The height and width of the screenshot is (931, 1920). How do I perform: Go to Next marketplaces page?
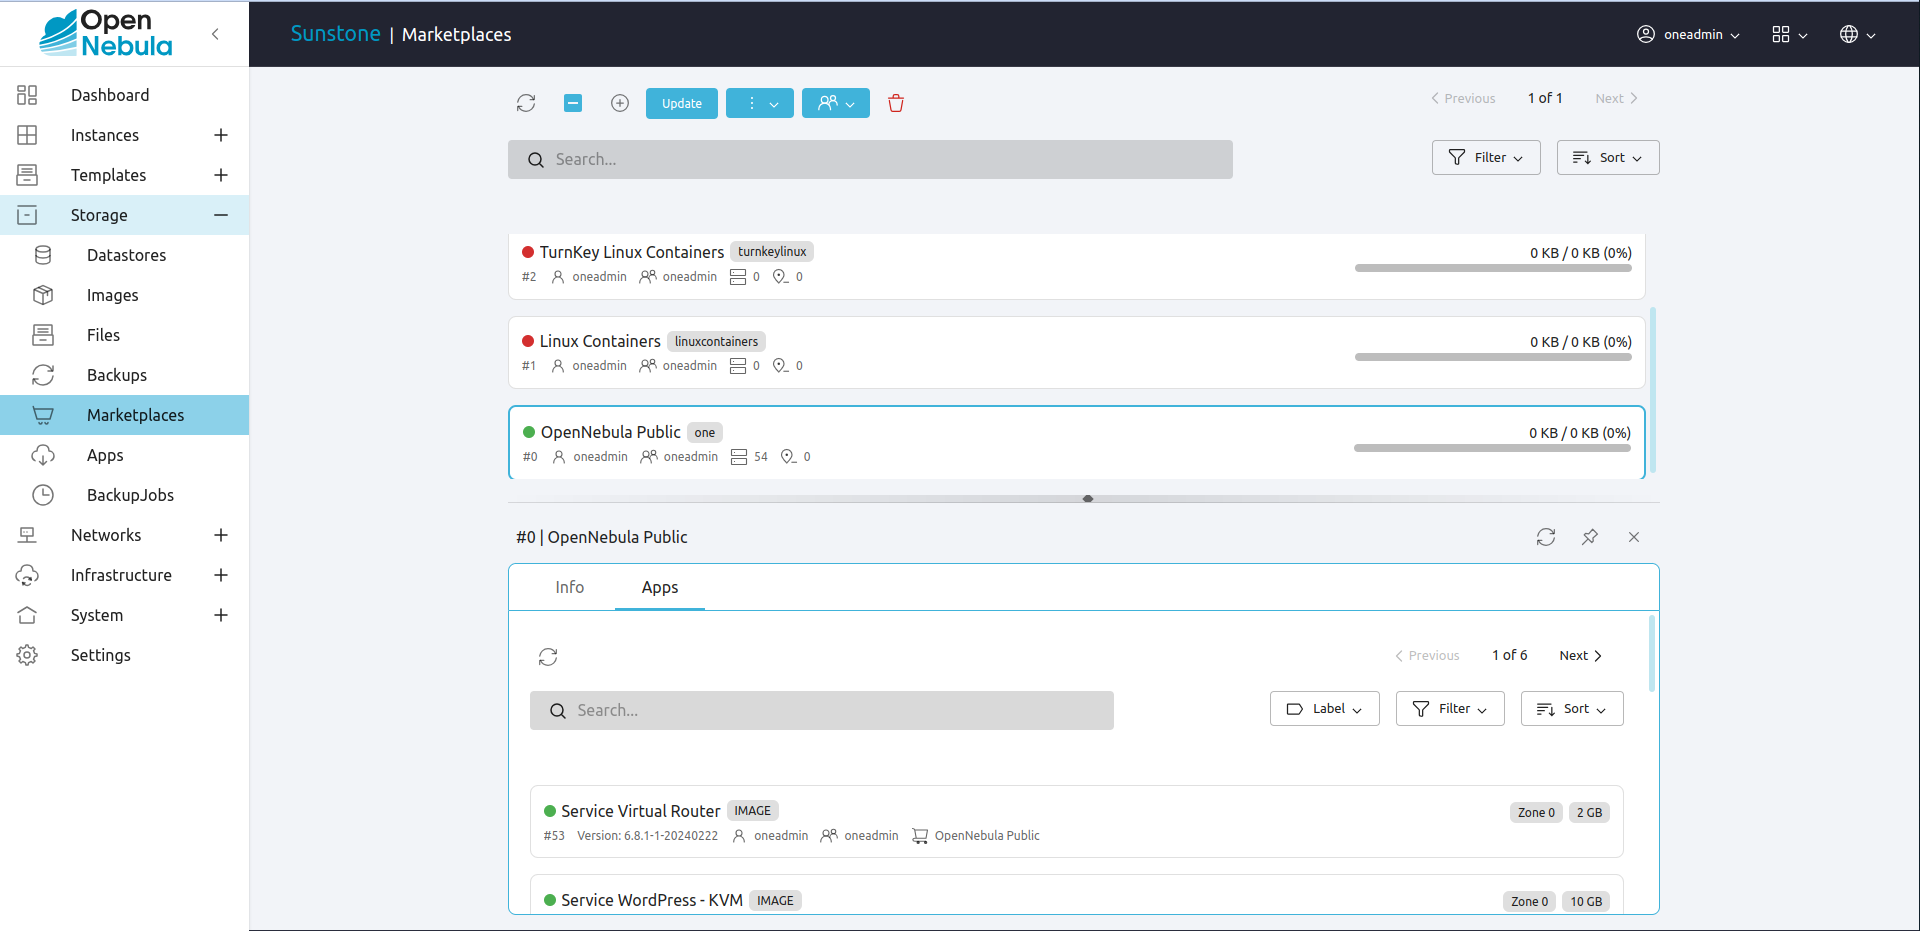(x=1616, y=98)
